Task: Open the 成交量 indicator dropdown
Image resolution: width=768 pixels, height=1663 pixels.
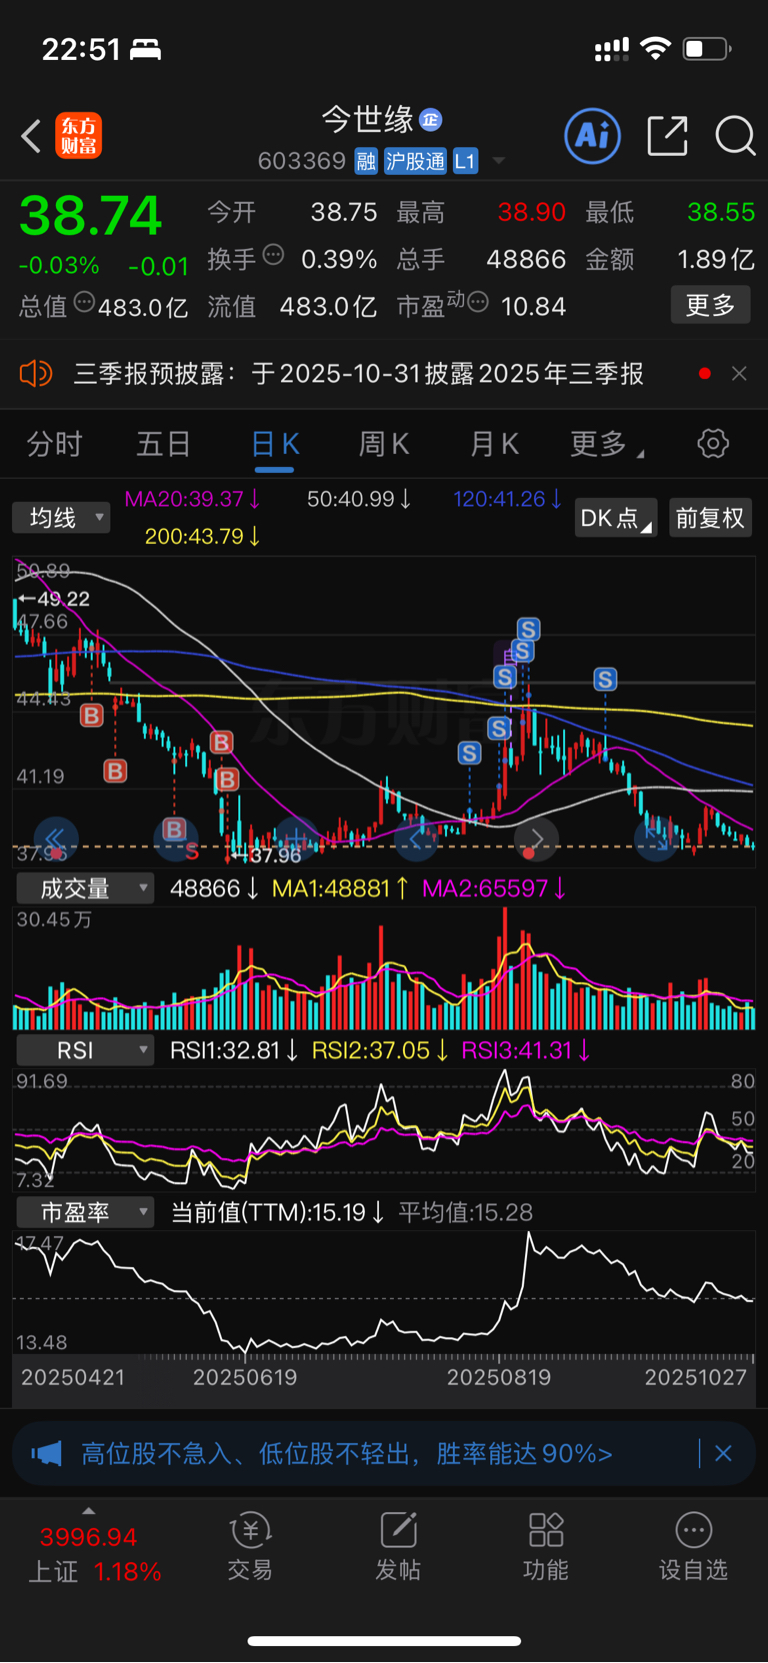Action: pyautogui.click(x=84, y=888)
